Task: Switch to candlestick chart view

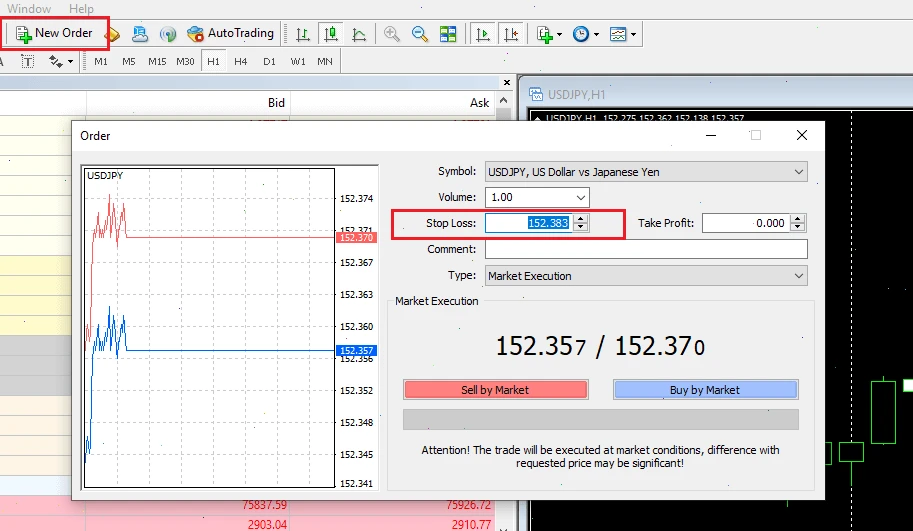Action: click(331, 34)
